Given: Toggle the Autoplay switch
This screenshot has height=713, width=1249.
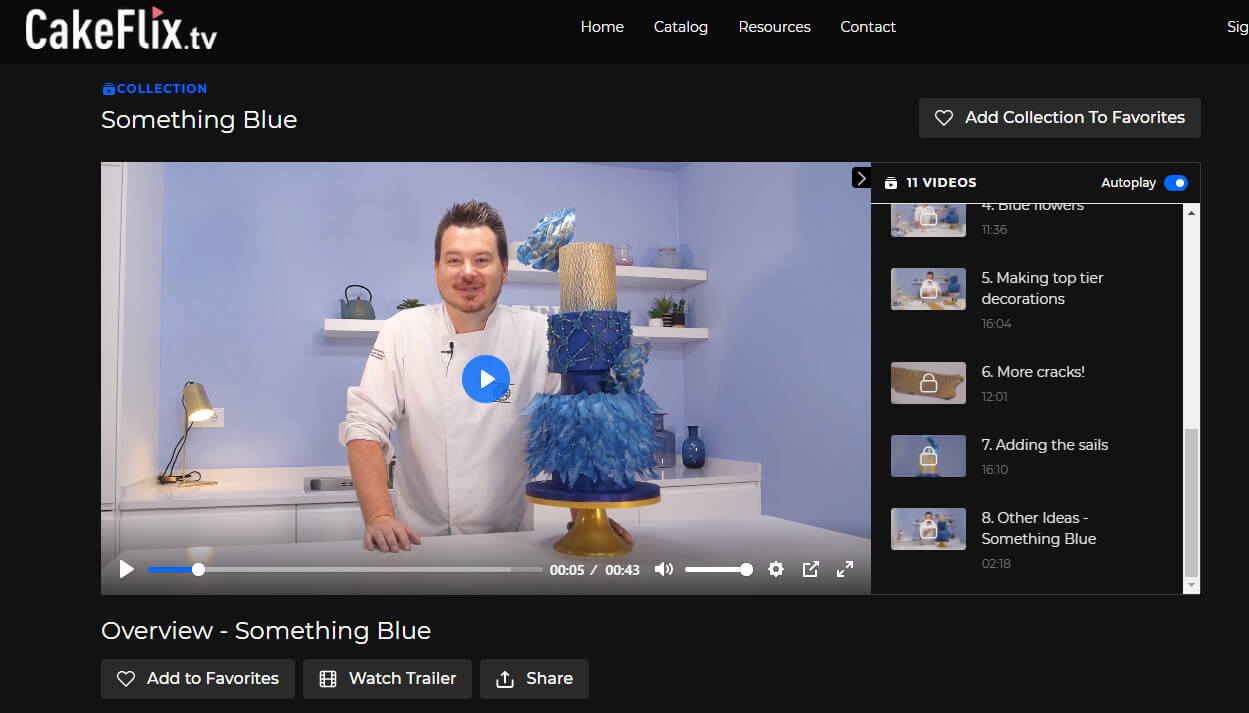Looking at the screenshot, I should [x=1176, y=183].
